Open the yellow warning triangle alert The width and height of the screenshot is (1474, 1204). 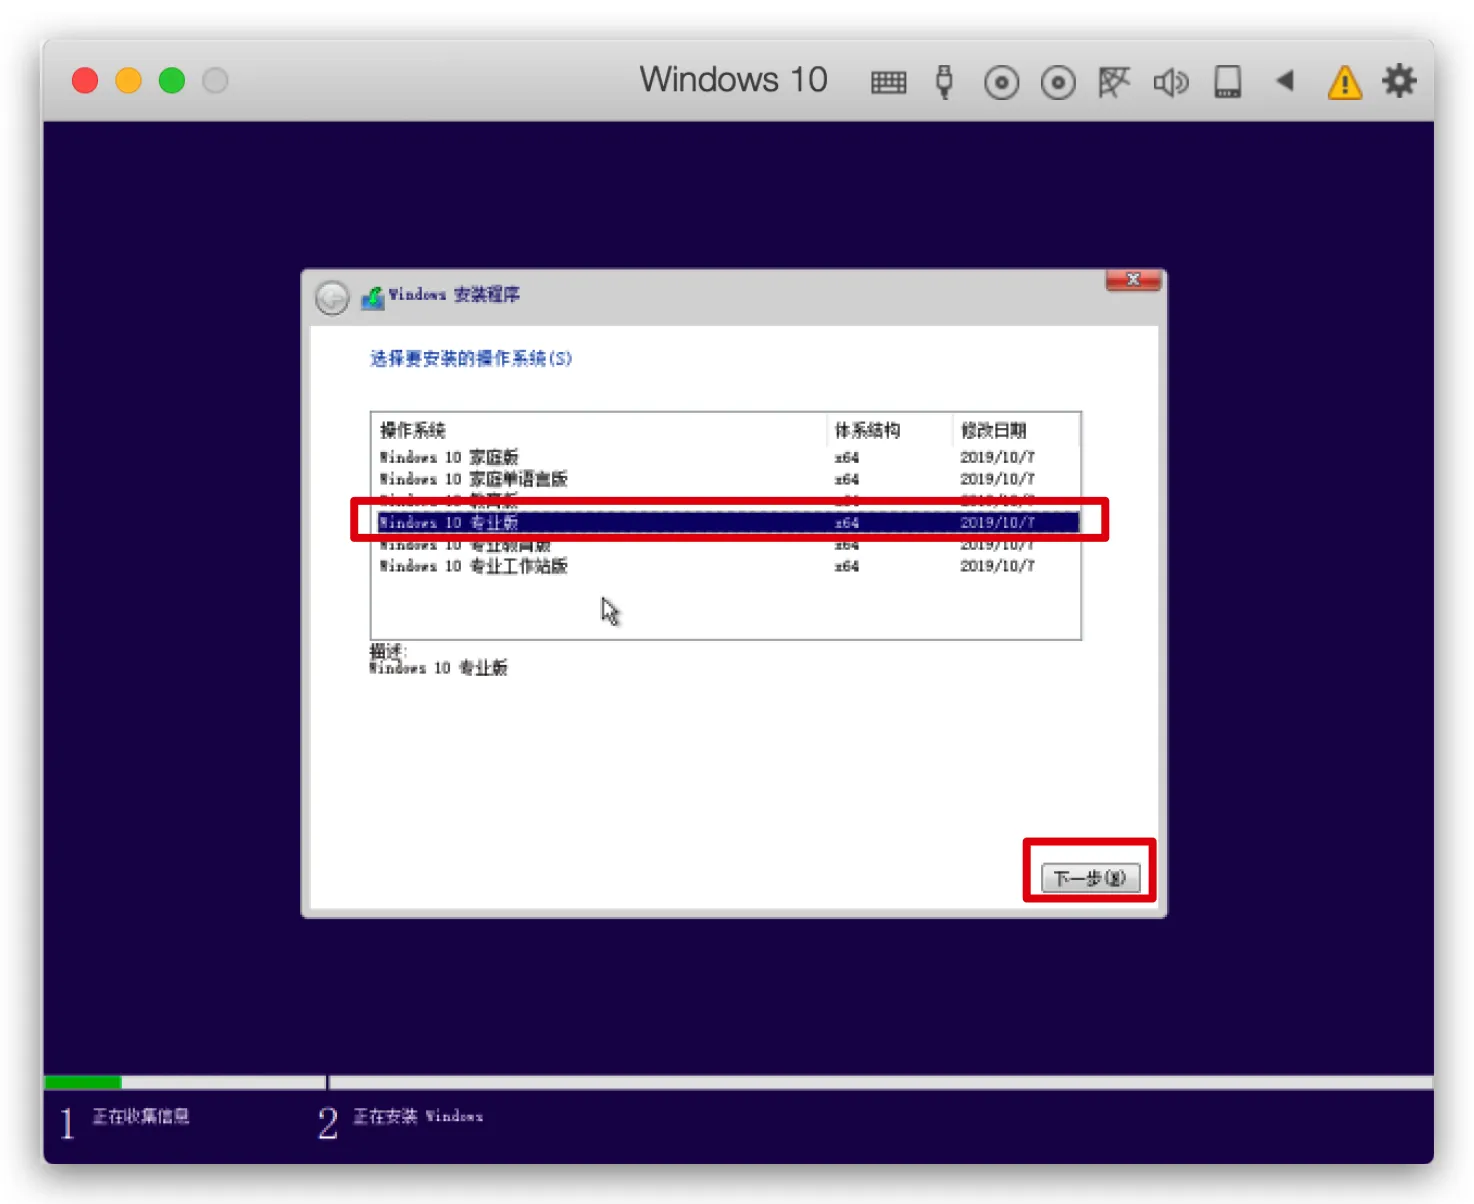[1345, 82]
